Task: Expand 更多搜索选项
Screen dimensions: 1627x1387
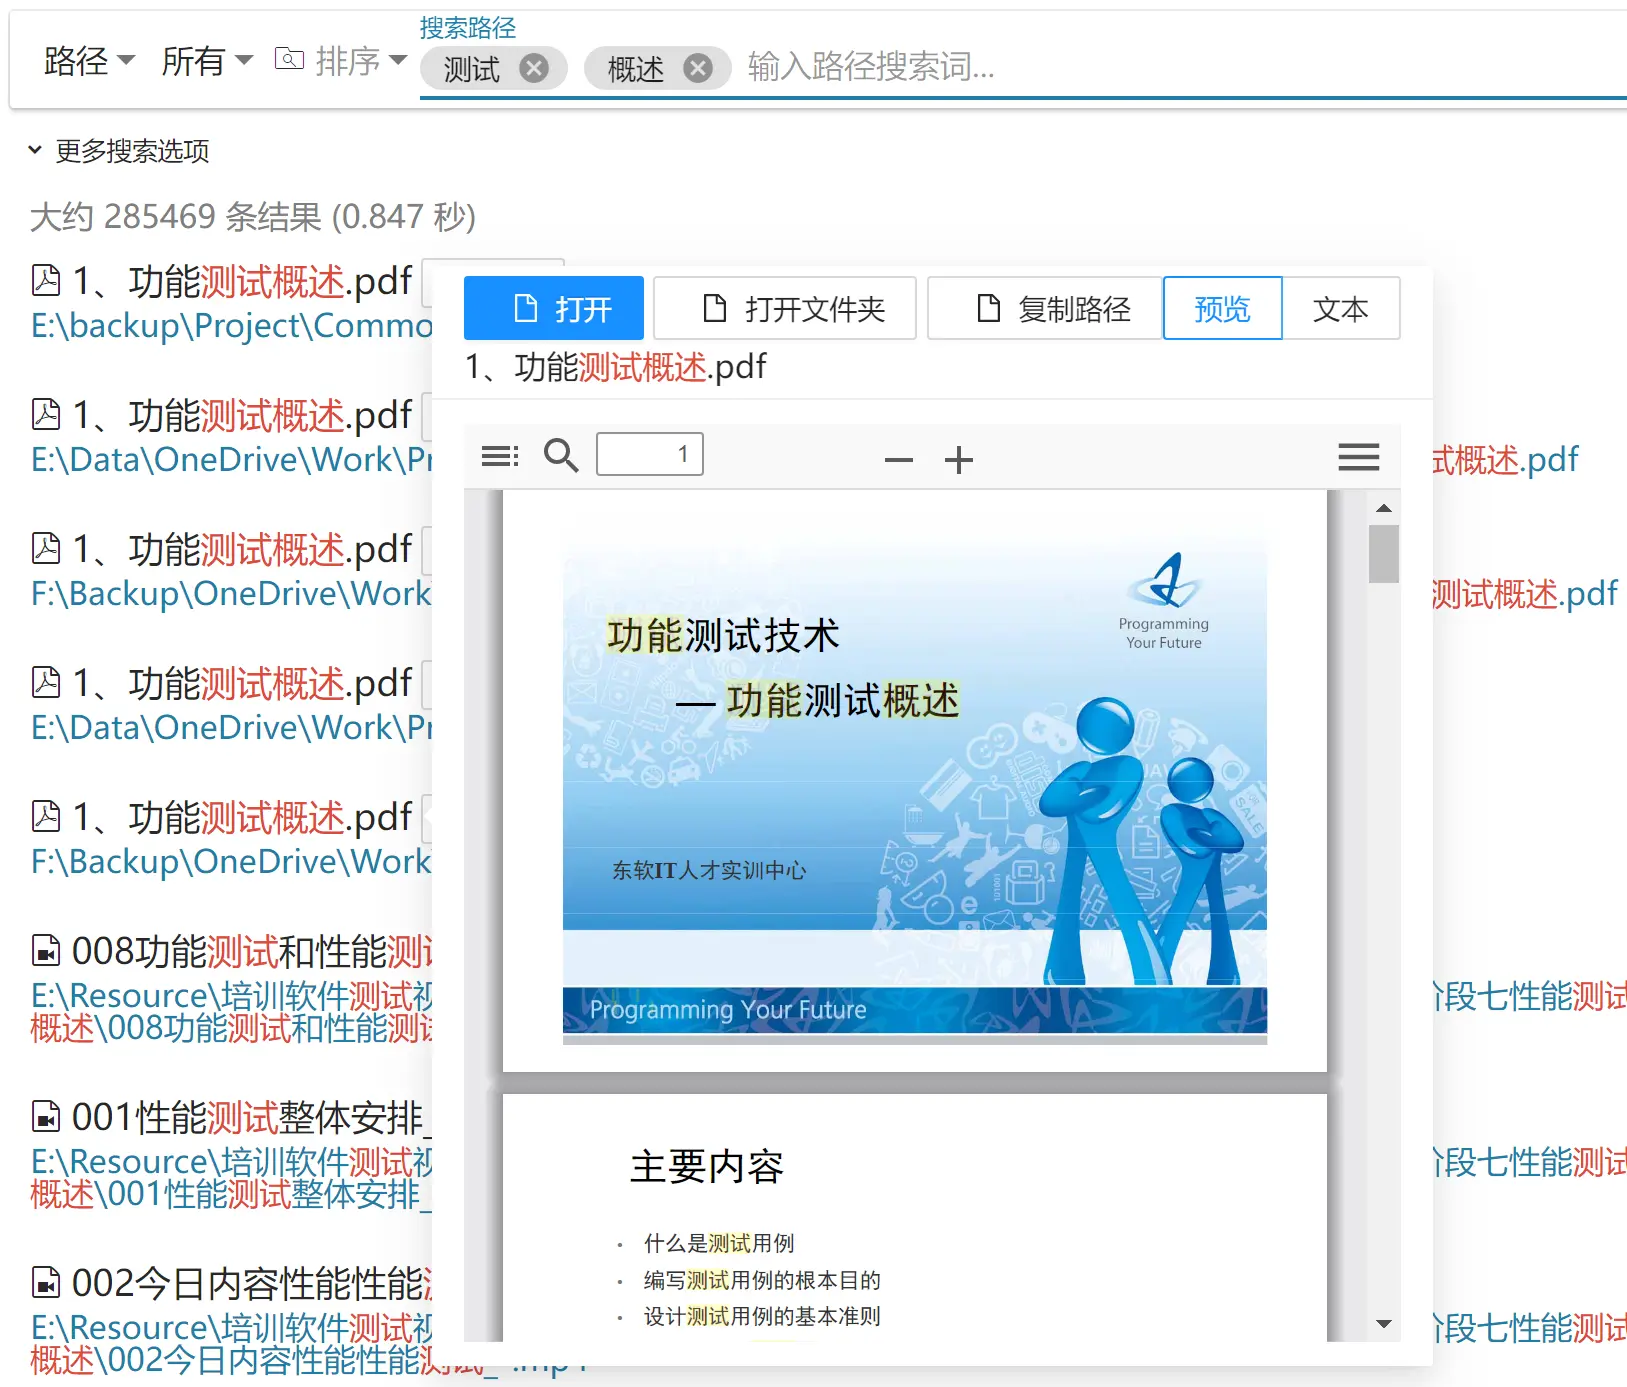Action: pos(120,151)
